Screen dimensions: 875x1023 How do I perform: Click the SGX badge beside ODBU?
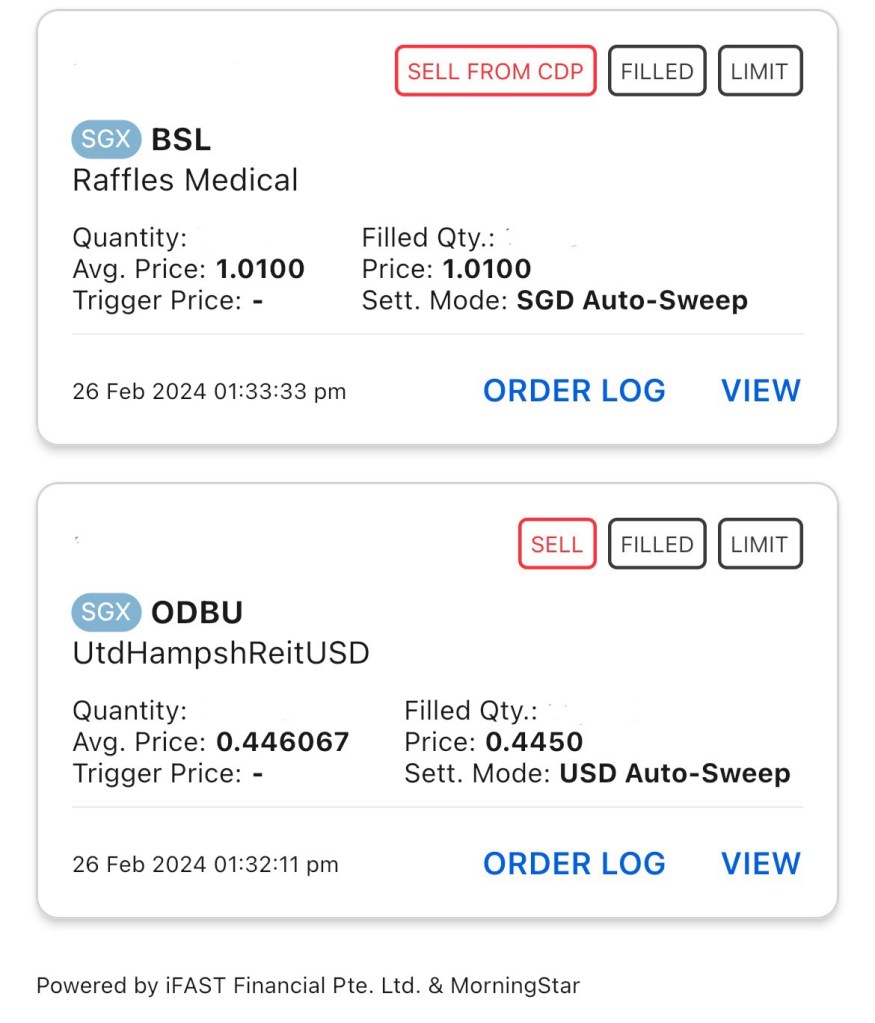(106, 612)
